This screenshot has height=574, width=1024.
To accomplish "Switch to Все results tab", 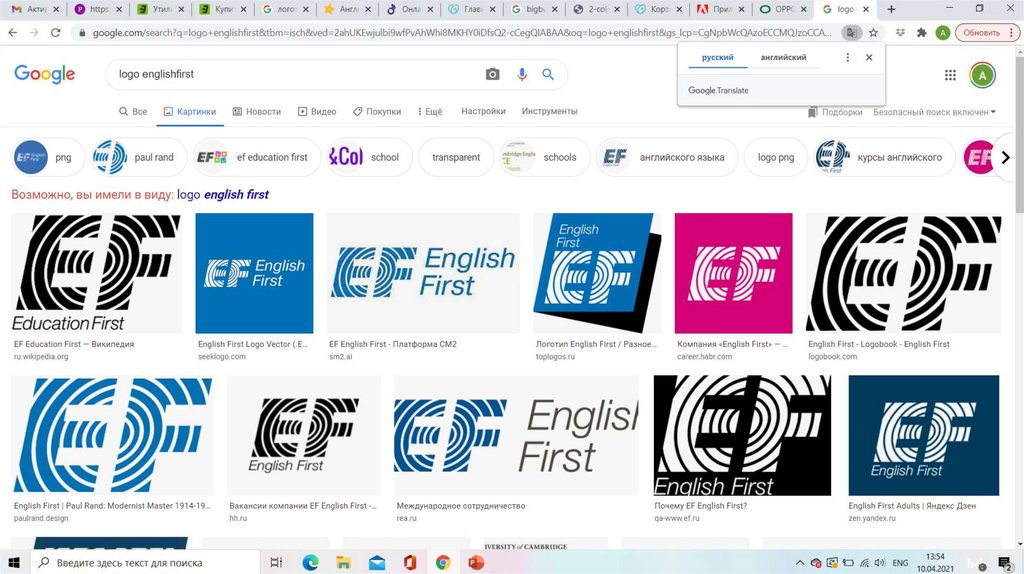I will (x=133, y=112).
